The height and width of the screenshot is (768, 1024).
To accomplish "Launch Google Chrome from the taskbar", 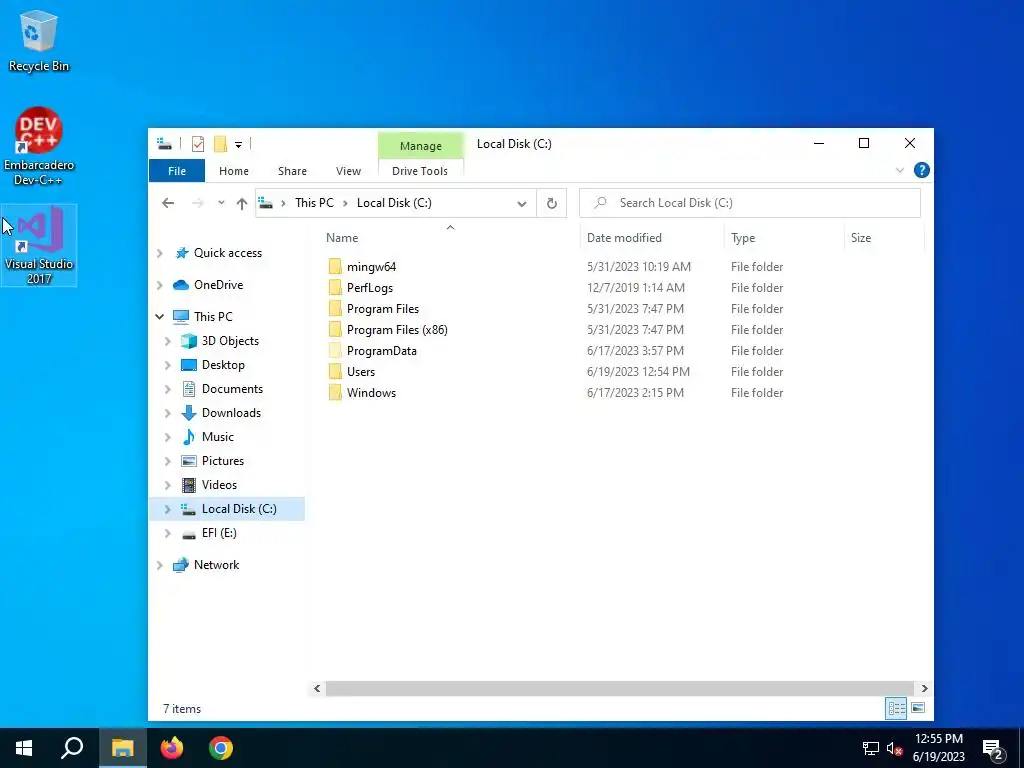I will (221, 748).
